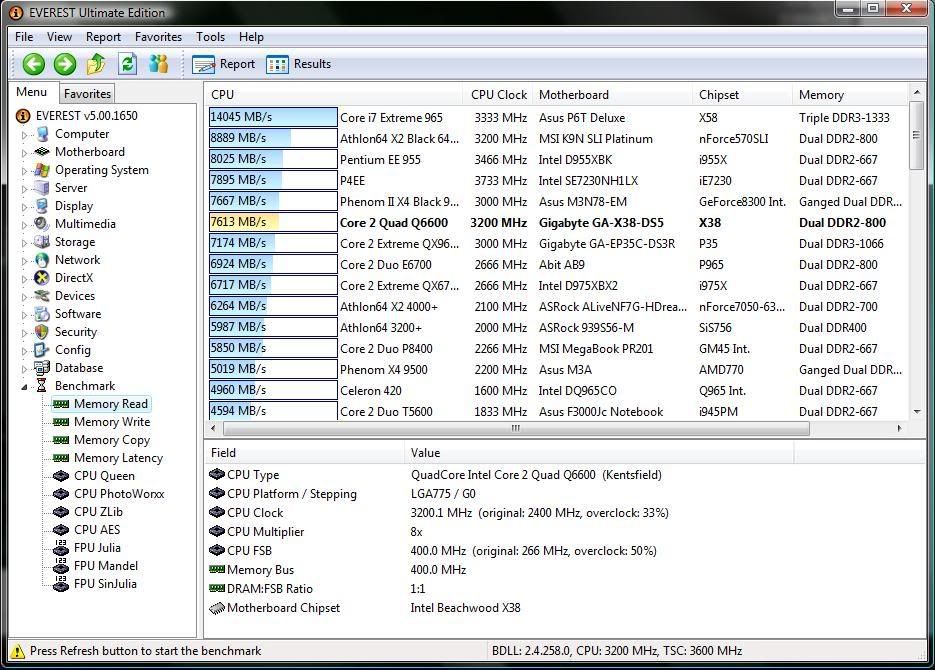Open the Favorites menu
This screenshot has width=935, height=670.
click(158, 37)
